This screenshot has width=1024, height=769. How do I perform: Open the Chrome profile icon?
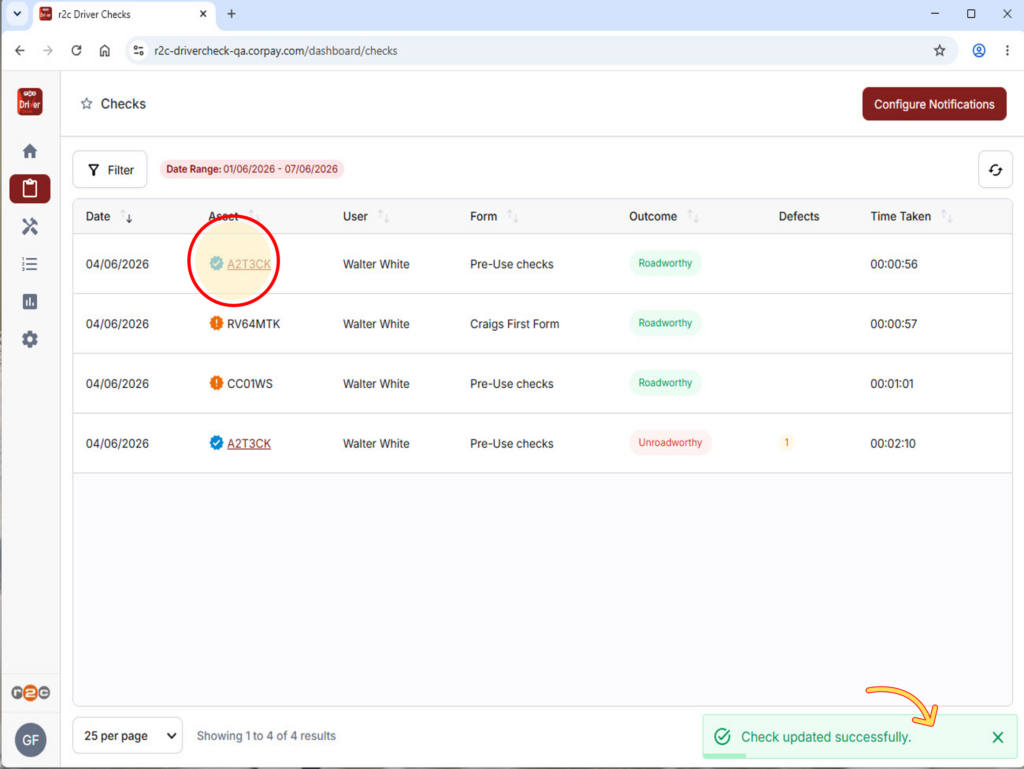click(978, 50)
